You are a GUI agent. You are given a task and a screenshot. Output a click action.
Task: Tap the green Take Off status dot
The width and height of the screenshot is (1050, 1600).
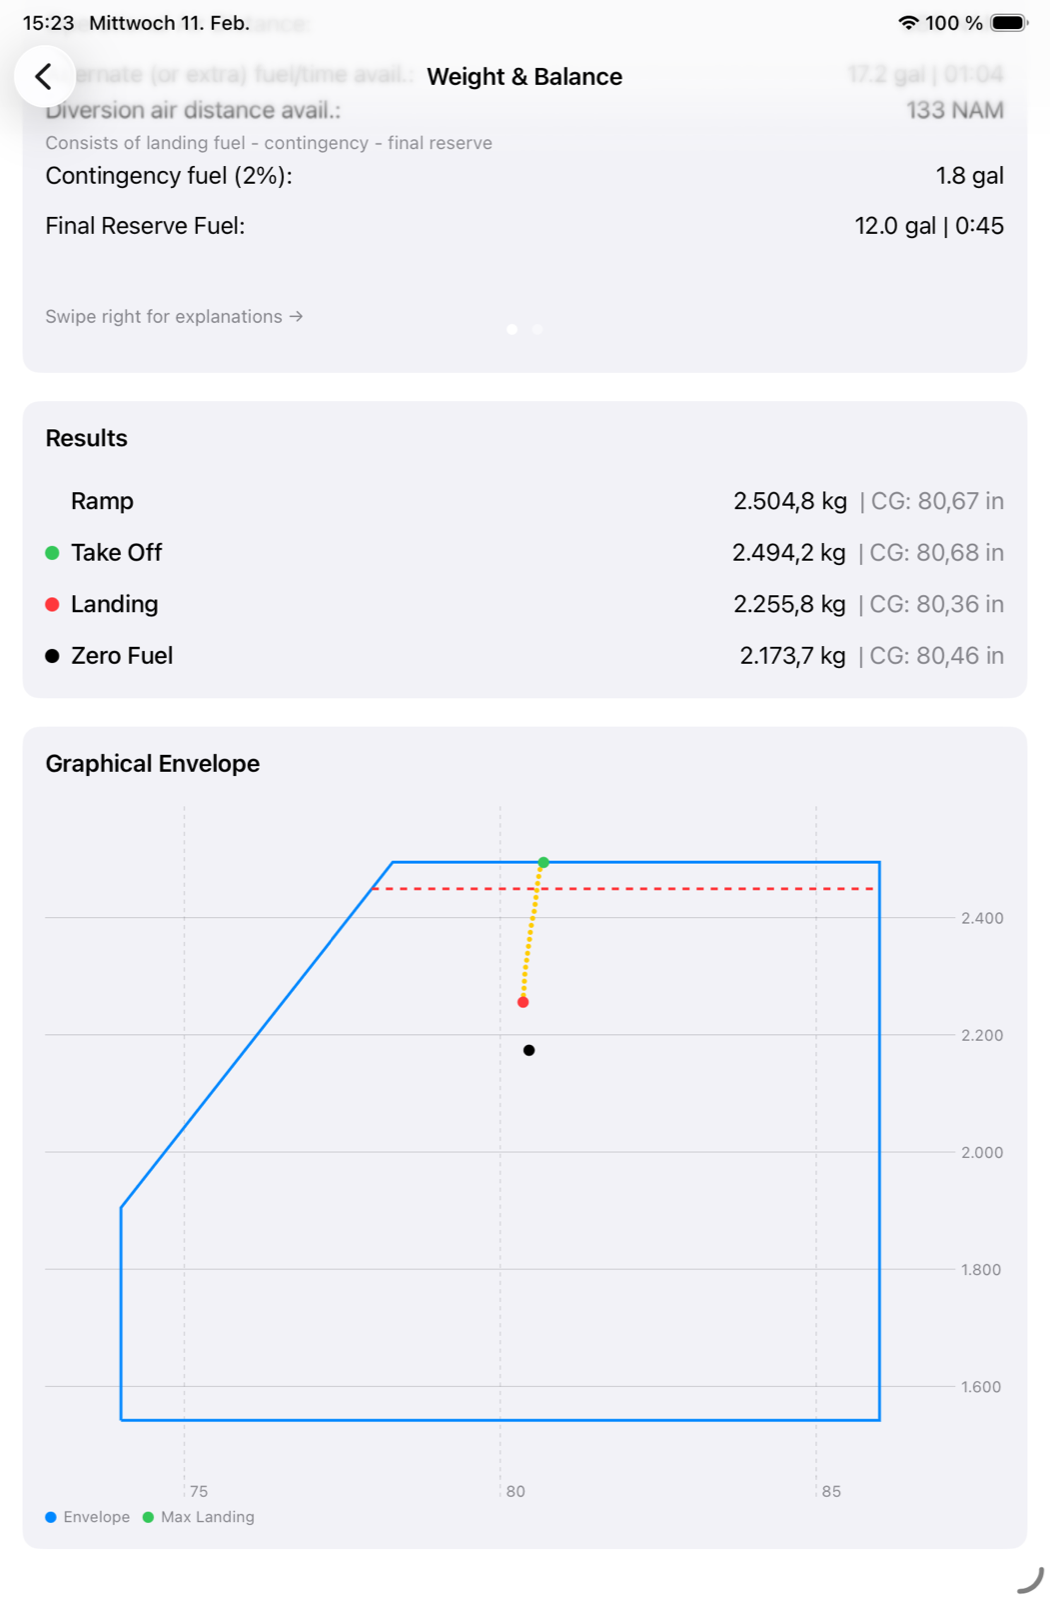coord(52,552)
